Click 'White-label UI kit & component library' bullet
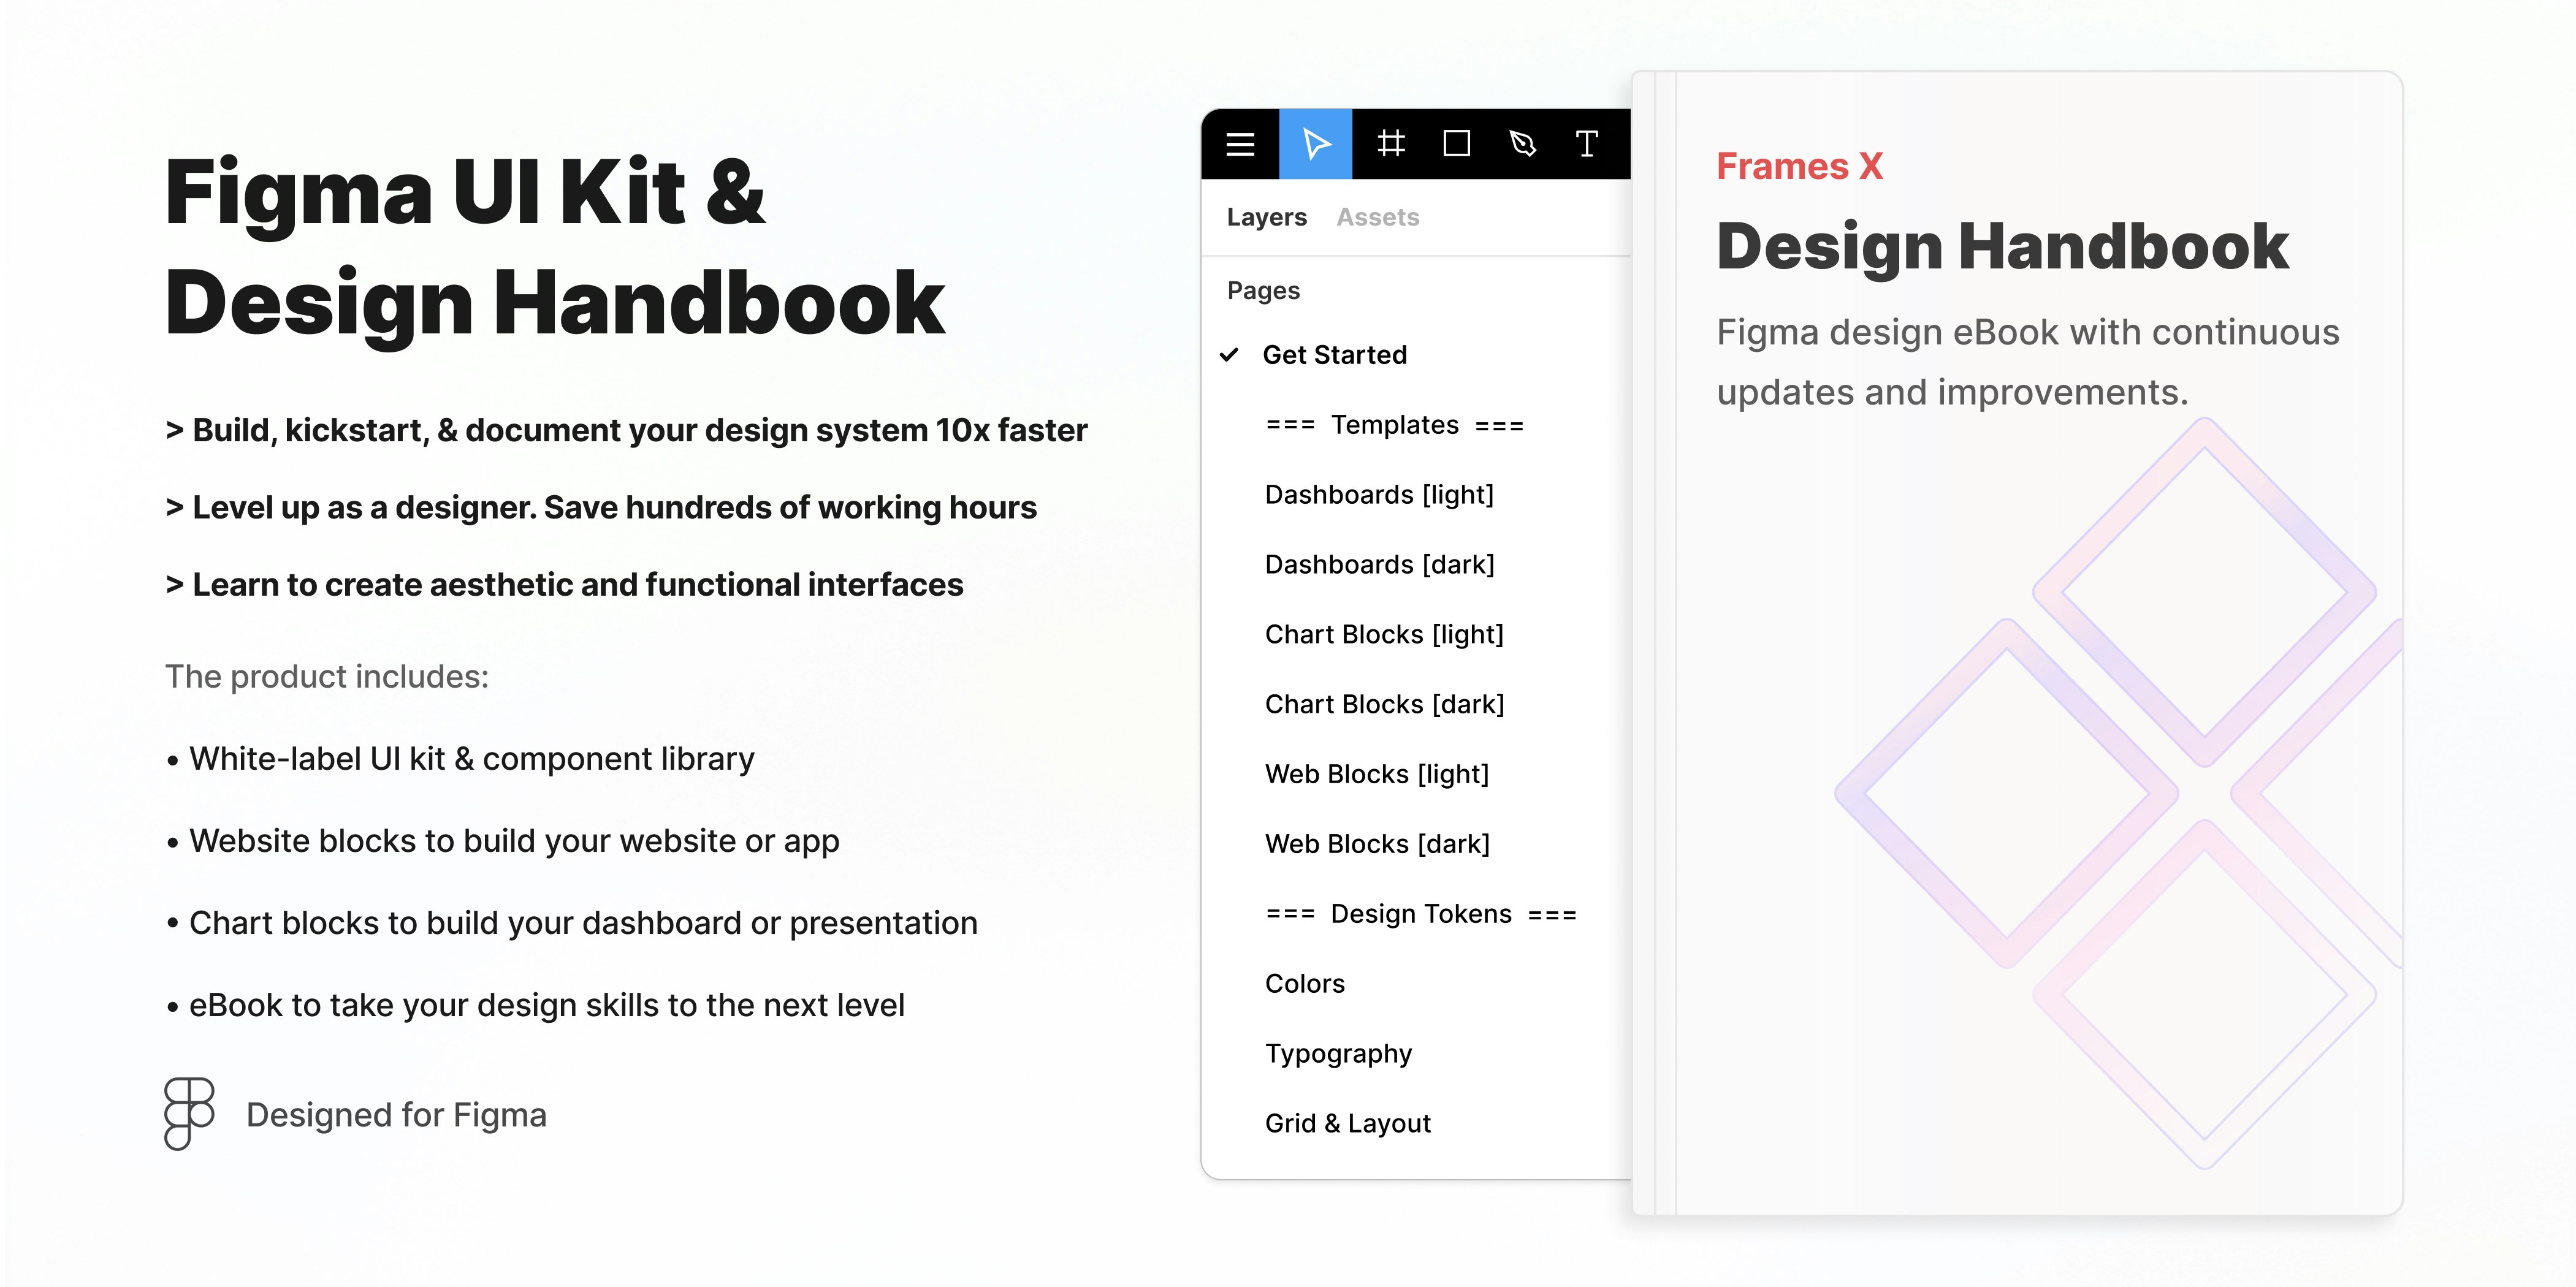Screen dimensions: 2576x1287 460,759
